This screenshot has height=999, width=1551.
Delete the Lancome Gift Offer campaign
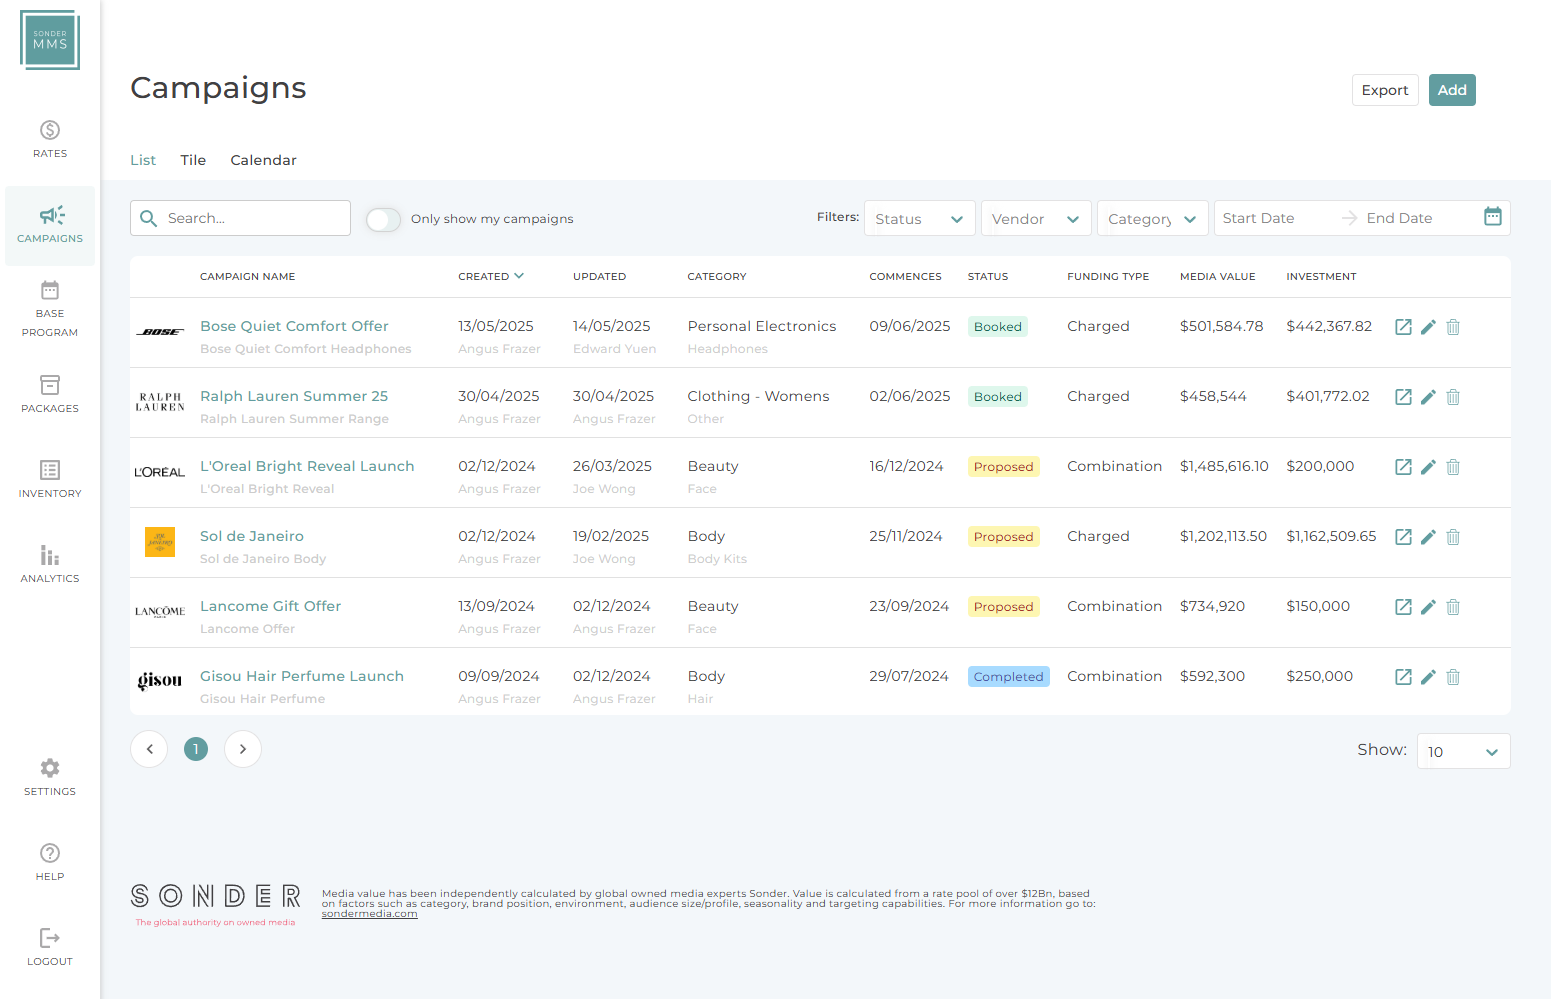coord(1453,607)
